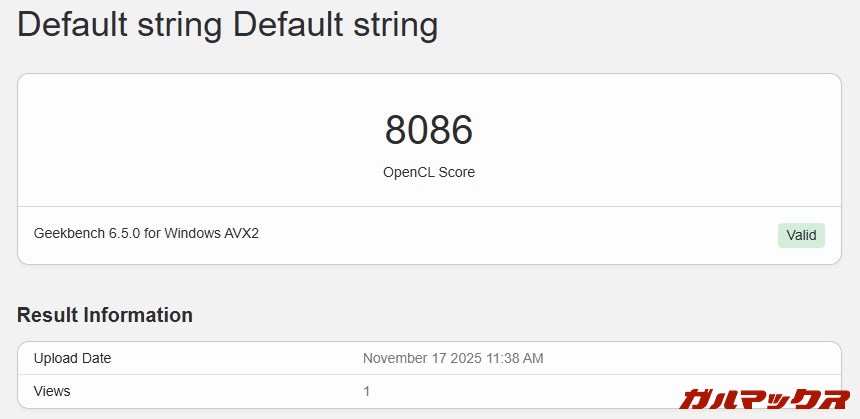Viewport: 860px width, 419px height.
Task: Click the last word of the page title
Action: pyautogui.click(x=397, y=24)
